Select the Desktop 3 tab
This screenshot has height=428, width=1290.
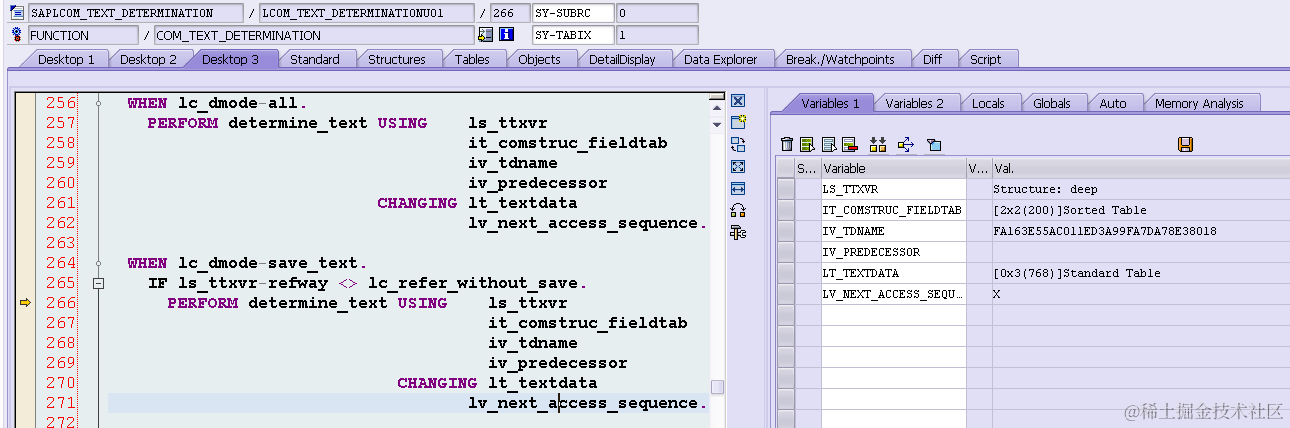(x=230, y=59)
